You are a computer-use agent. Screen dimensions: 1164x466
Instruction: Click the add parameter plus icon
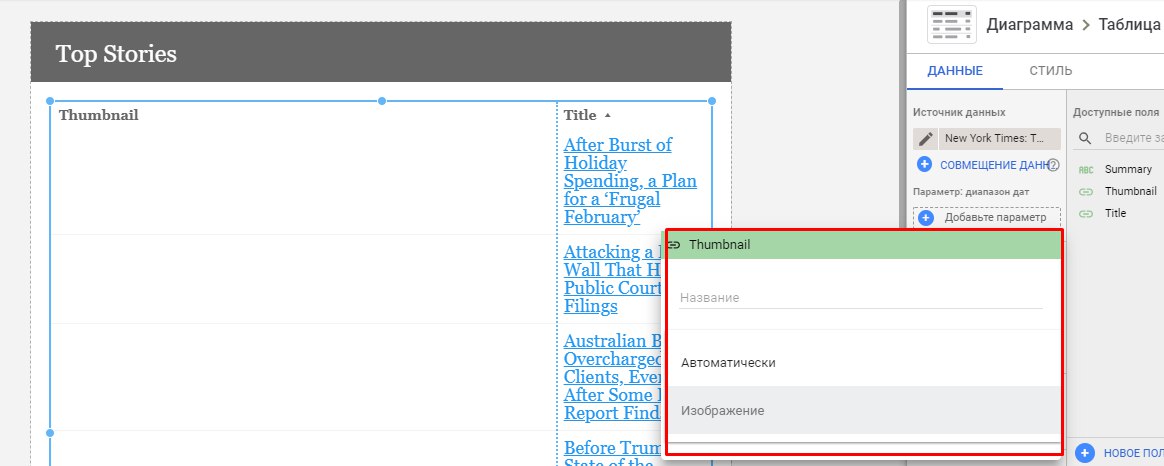(925, 217)
